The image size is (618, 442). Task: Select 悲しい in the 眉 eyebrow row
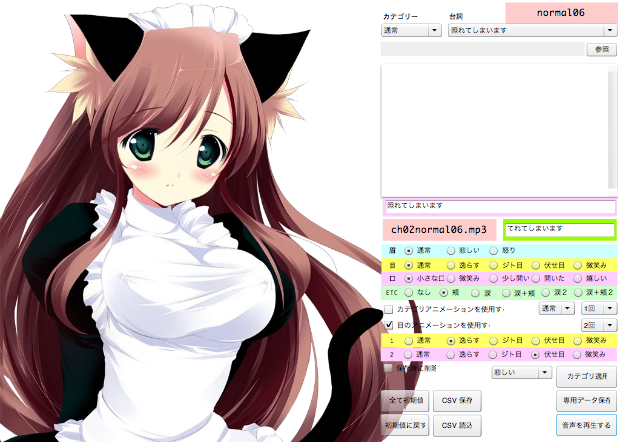coord(451,251)
